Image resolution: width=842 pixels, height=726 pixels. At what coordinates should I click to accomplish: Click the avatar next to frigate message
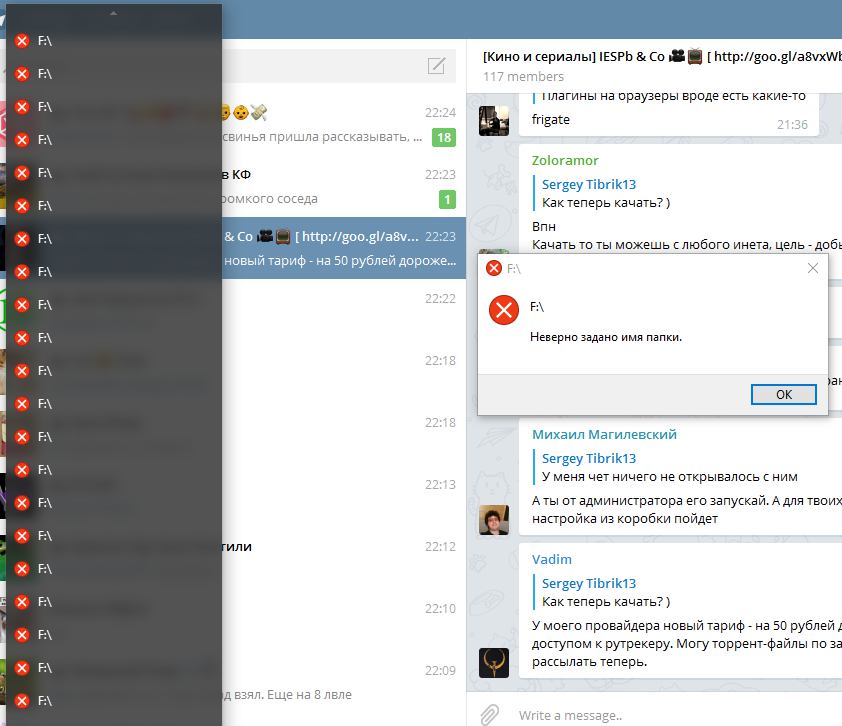point(493,121)
